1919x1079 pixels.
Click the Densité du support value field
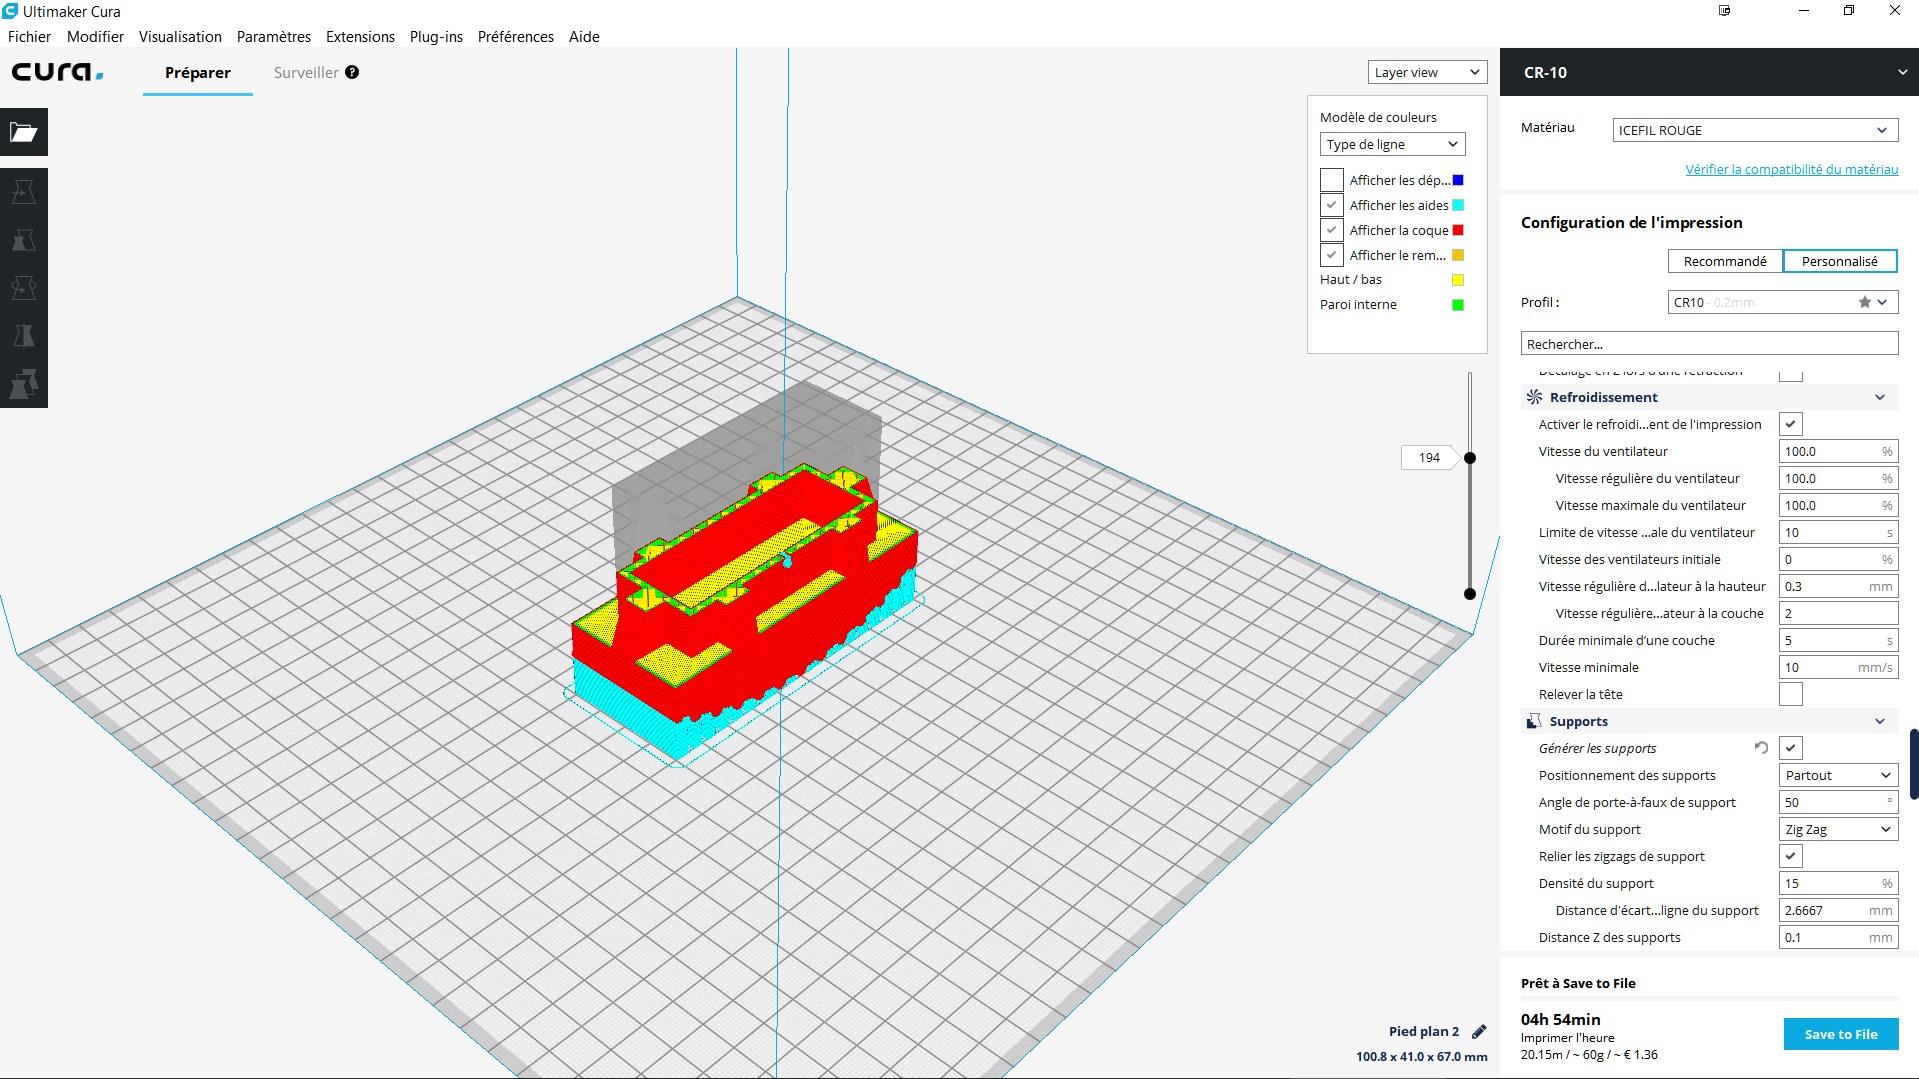click(x=1838, y=883)
